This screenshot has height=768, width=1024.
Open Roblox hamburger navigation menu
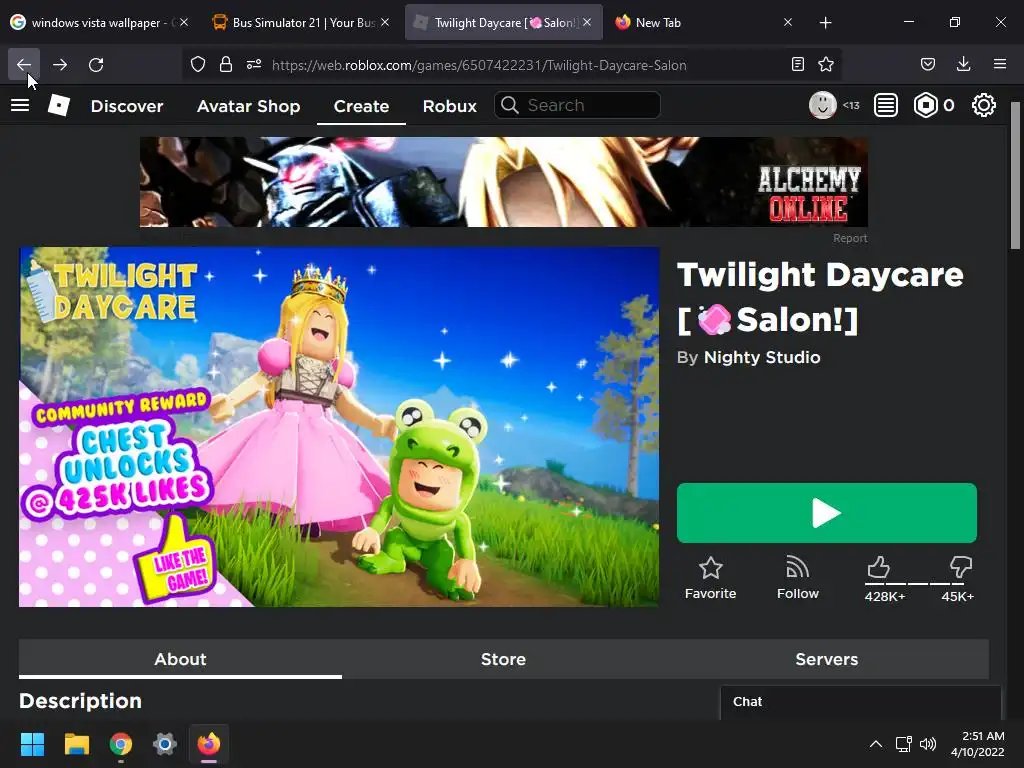20,105
